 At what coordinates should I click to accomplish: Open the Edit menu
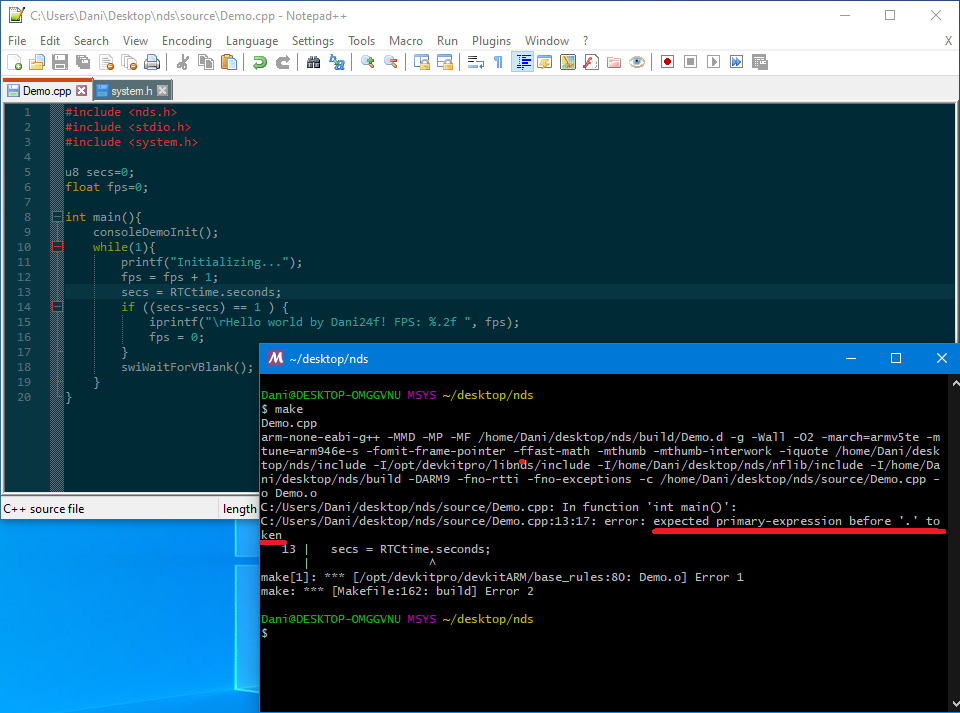[x=50, y=40]
